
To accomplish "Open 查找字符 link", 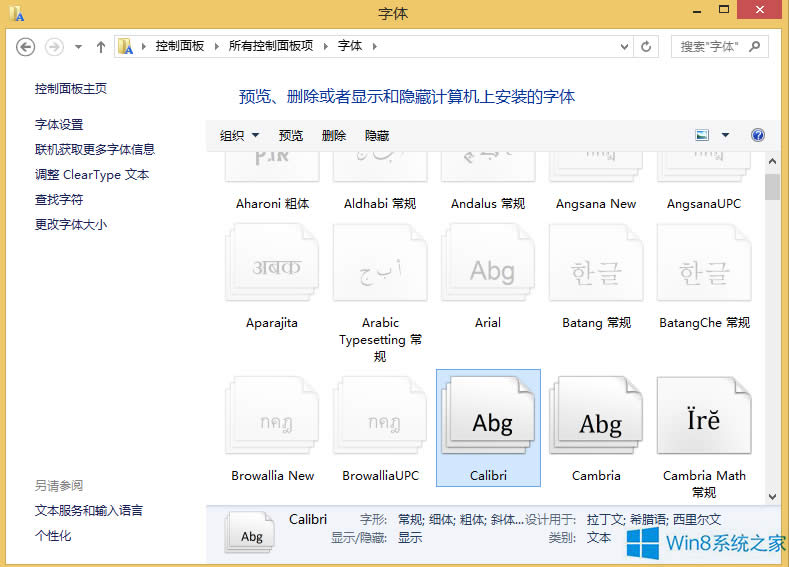I will pos(59,200).
